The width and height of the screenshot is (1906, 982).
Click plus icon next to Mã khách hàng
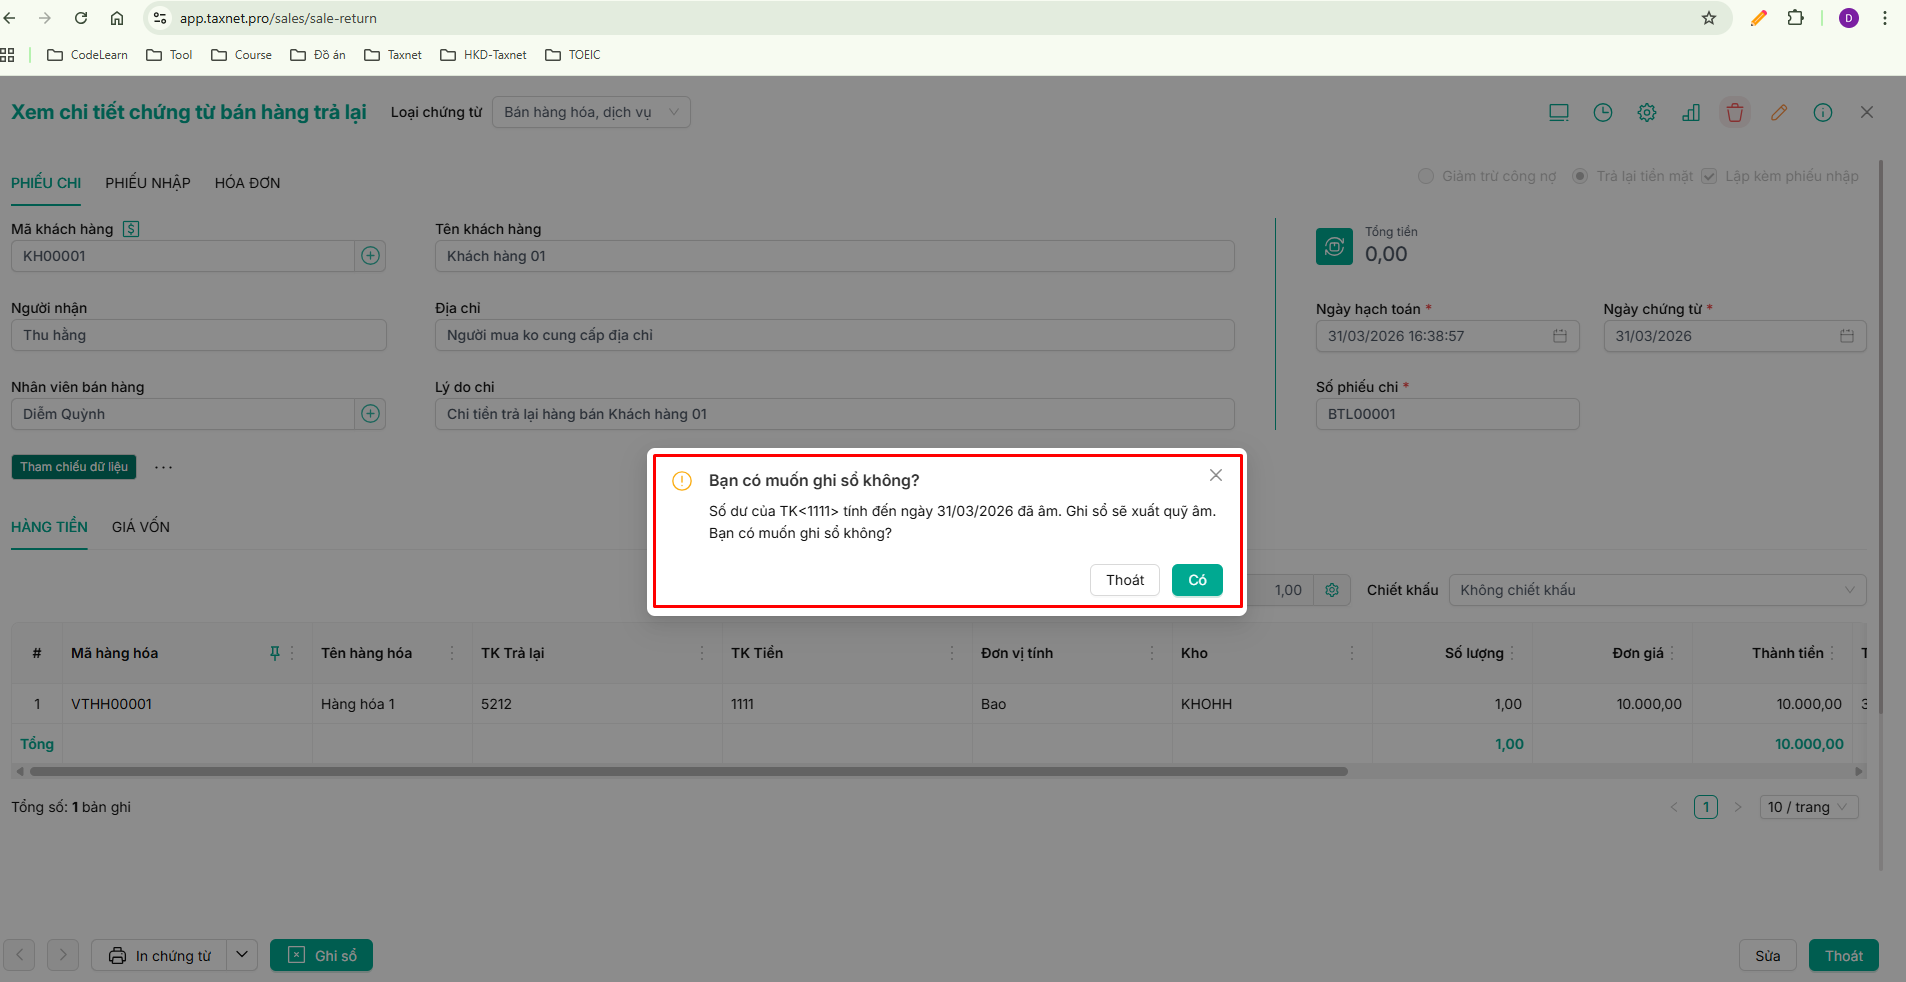[370, 256]
